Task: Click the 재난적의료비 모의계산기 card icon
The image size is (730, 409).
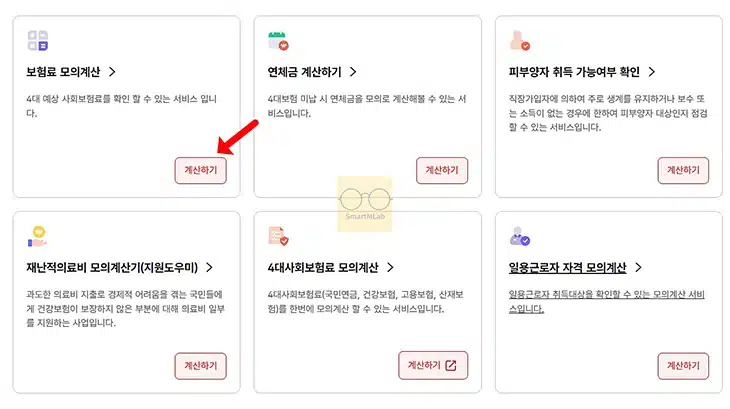Action: pyautogui.click(x=37, y=237)
